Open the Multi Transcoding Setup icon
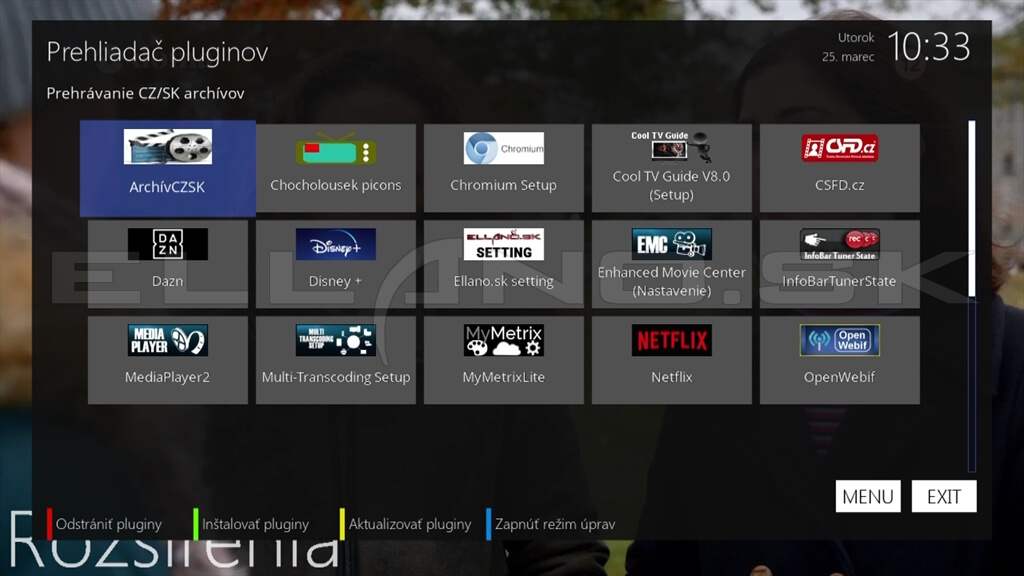 tap(336, 340)
